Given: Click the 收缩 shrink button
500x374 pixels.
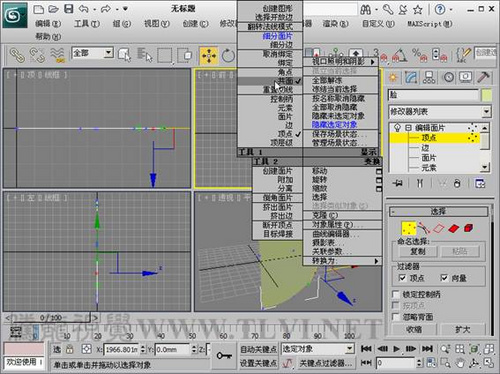Looking at the screenshot, I should (x=414, y=330).
